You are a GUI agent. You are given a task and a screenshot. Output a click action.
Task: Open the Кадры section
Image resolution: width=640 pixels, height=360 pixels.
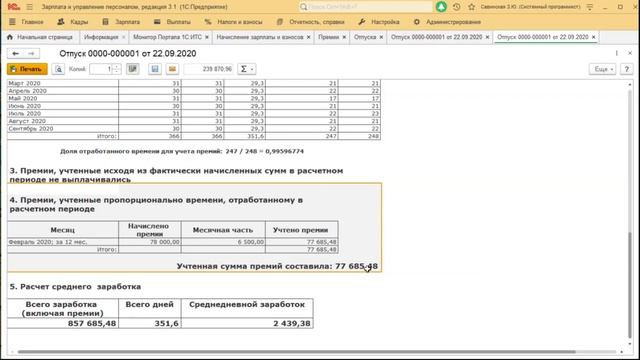73,22
